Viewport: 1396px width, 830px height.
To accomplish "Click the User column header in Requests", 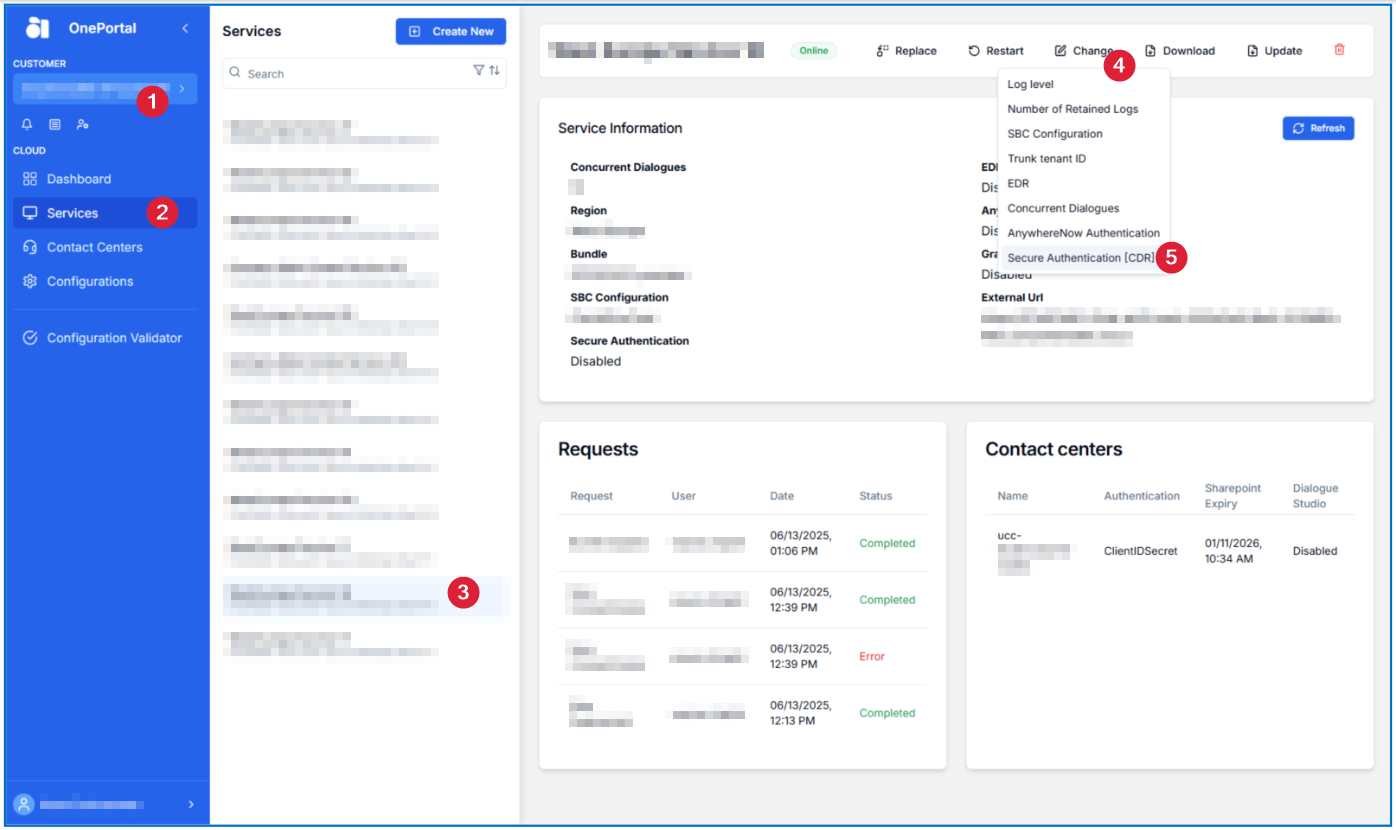I will coord(684,496).
